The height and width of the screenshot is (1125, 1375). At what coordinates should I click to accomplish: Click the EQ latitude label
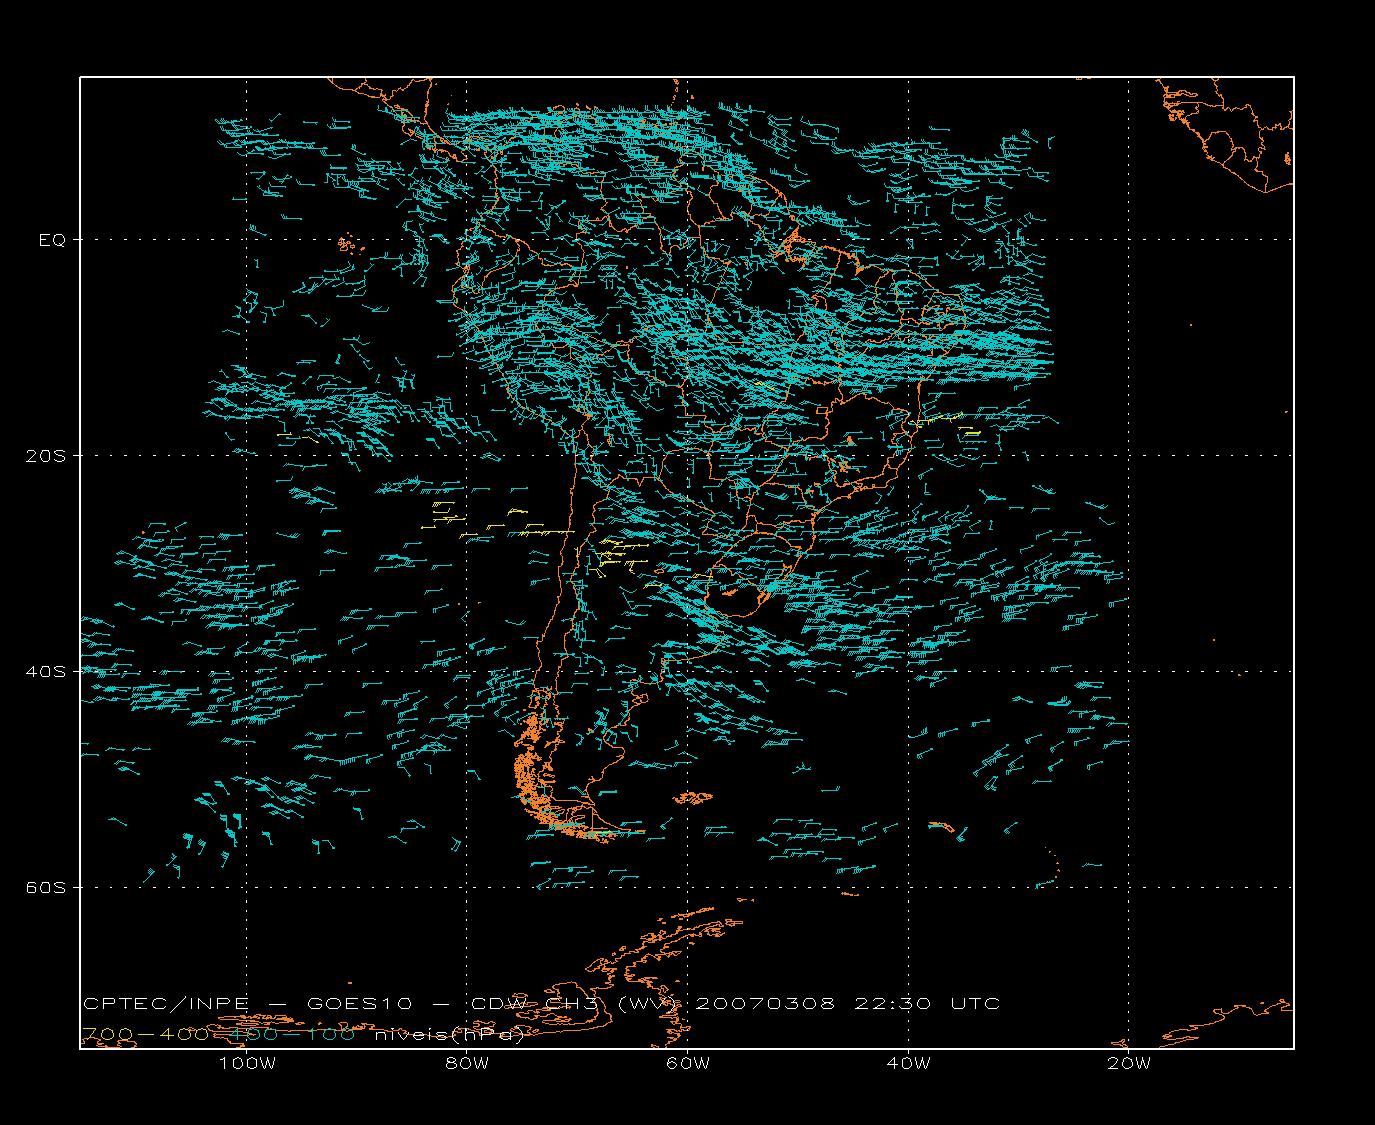52,240
